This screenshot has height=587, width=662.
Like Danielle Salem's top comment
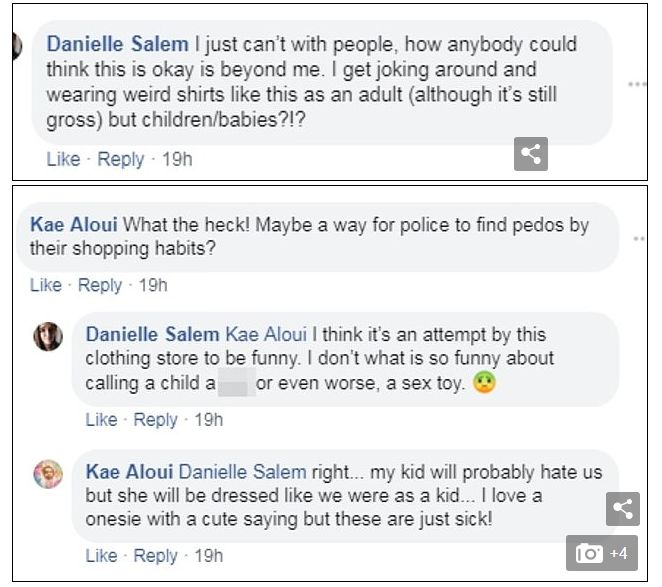tap(63, 159)
